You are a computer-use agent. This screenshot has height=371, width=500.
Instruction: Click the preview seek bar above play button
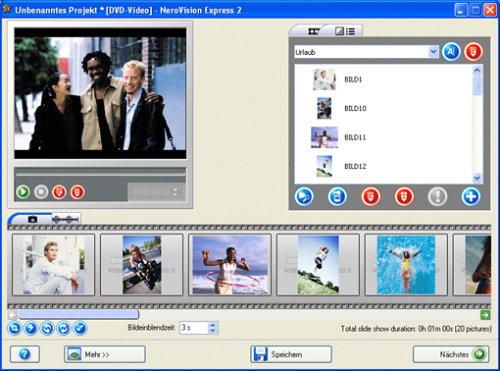(100, 174)
